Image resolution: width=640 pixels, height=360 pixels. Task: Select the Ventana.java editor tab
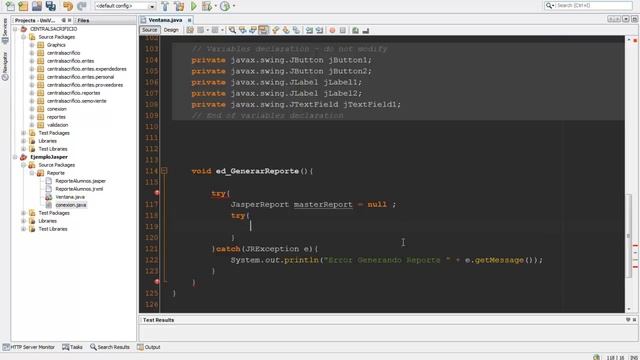(x=165, y=20)
